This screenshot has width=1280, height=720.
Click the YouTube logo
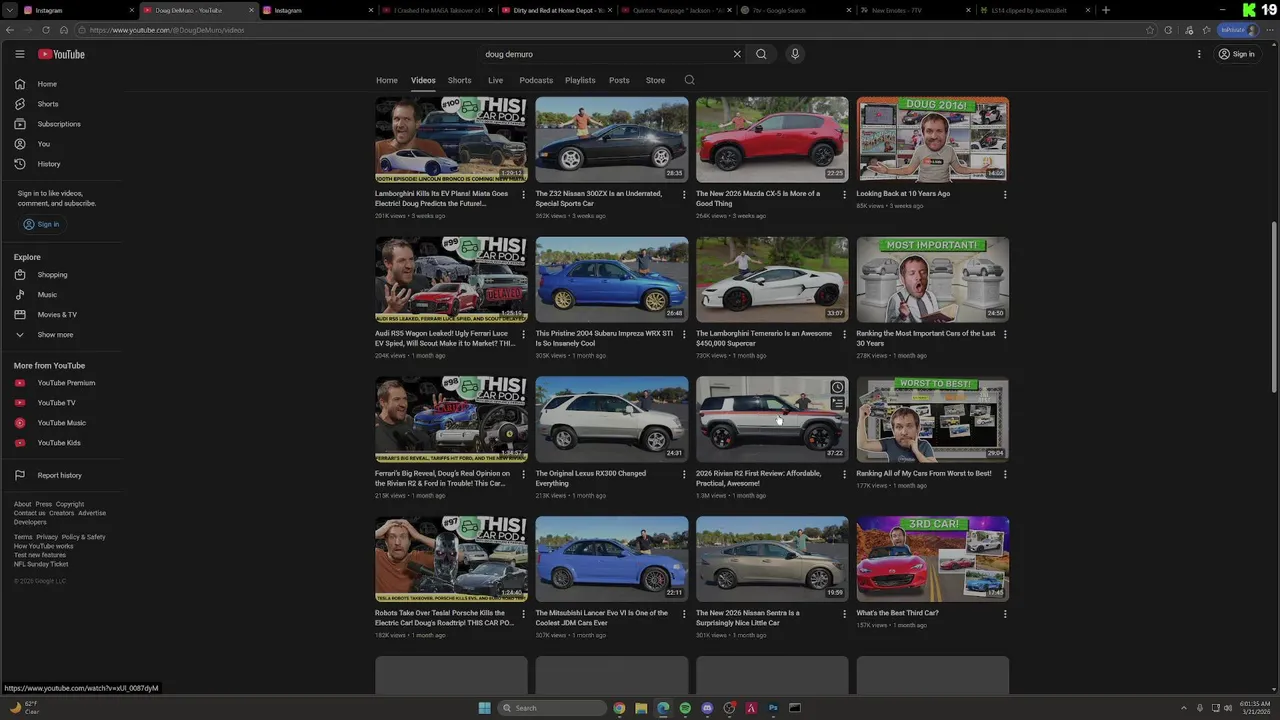click(x=61, y=54)
